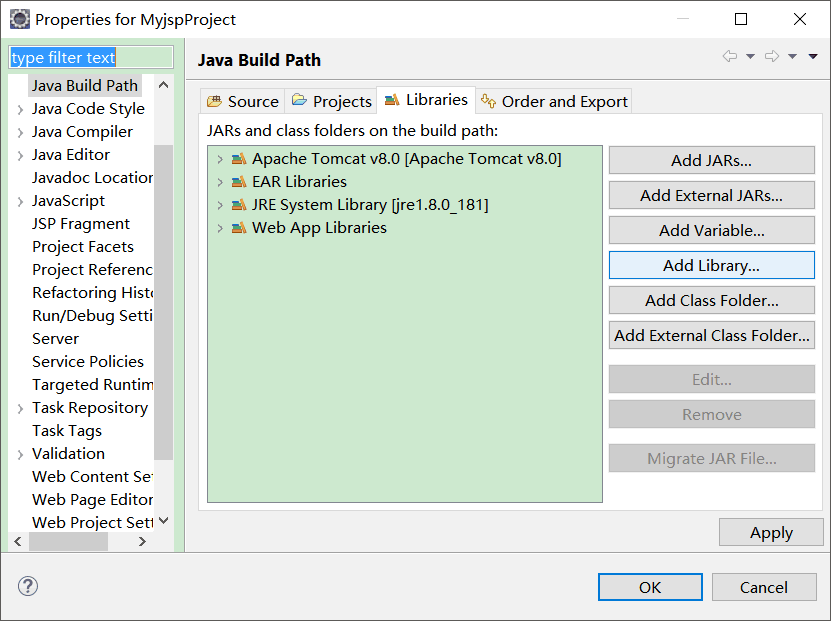The height and width of the screenshot is (621, 831).
Task: Click the back navigation arrow icon
Action: click(730, 57)
